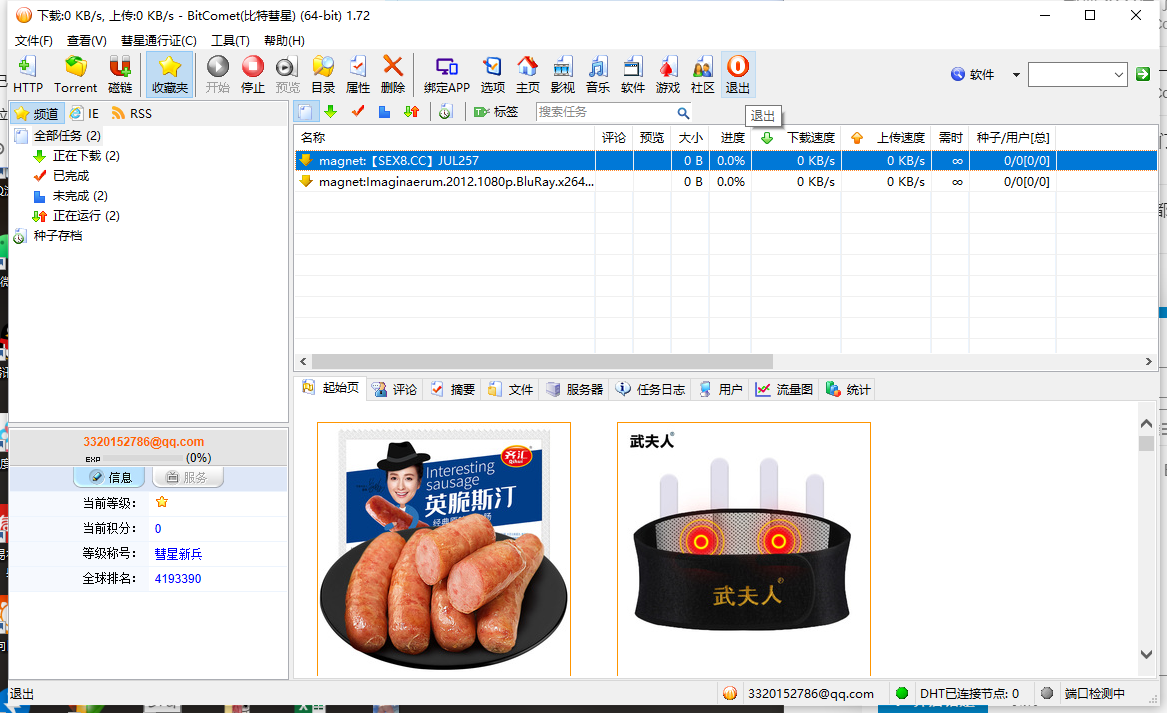Open the 音乐 music channel
1167x713 pixels.
pos(597,74)
